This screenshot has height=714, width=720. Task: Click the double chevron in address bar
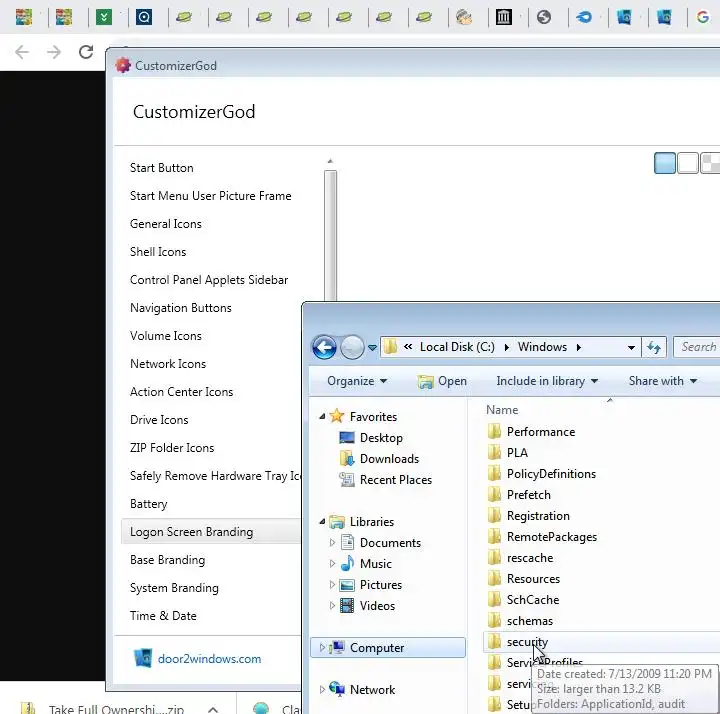408,347
